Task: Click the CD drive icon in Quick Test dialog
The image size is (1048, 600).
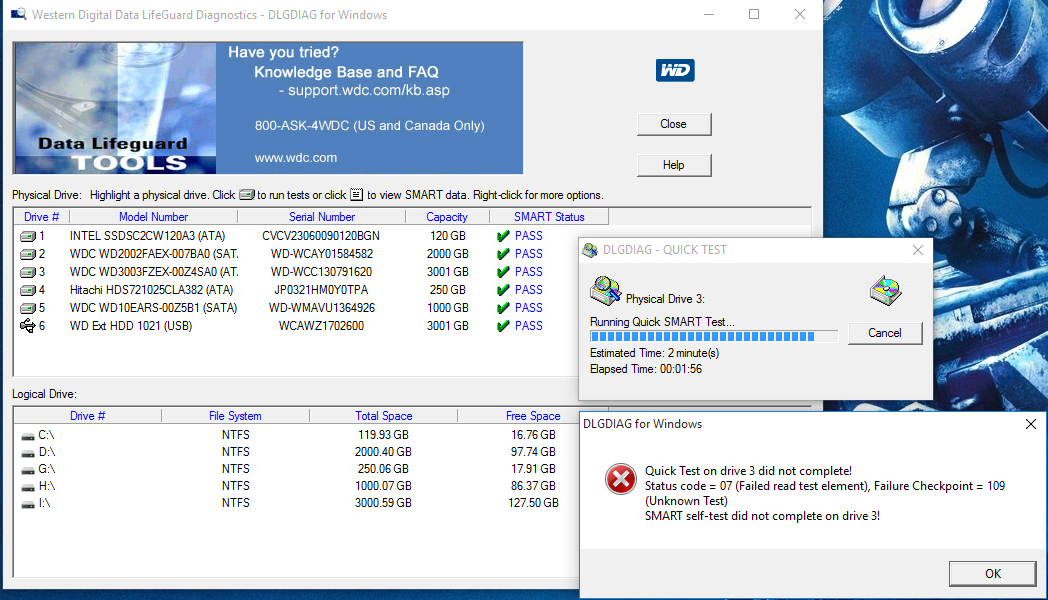Action: click(x=886, y=291)
